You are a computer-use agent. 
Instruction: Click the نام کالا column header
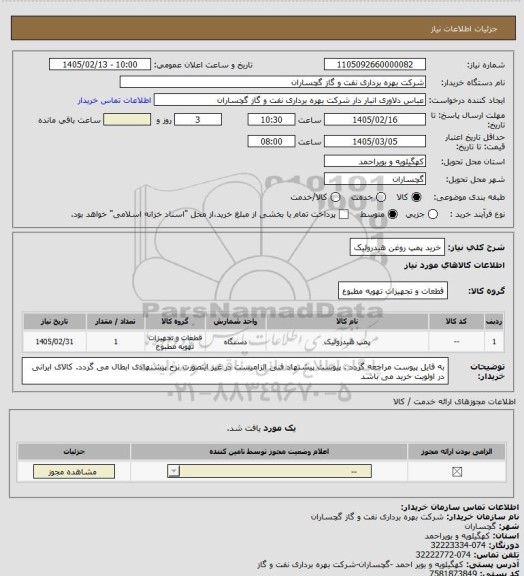pos(347,321)
